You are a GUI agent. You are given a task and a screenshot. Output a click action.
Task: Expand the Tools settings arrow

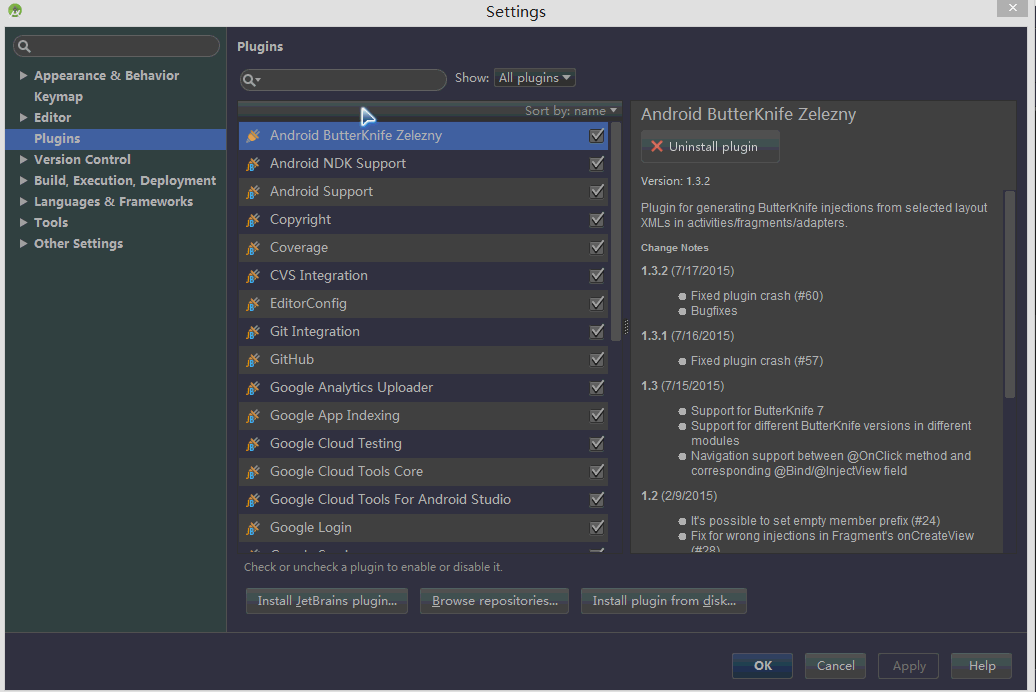[23, 223]
